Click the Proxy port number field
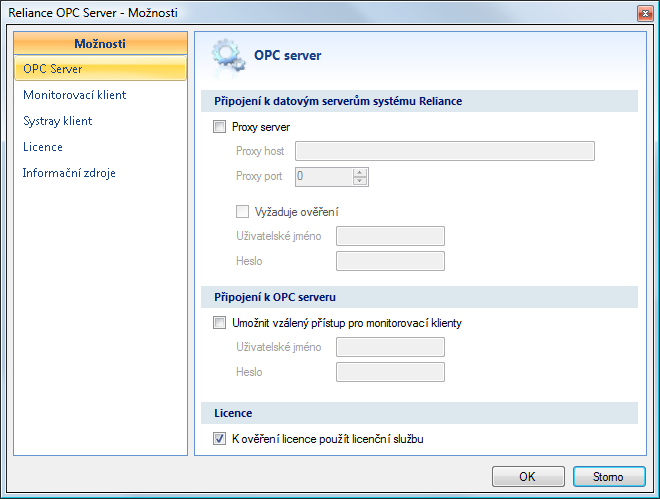The width and height of the screenshot is (660, 499). [x=324, y=177]
